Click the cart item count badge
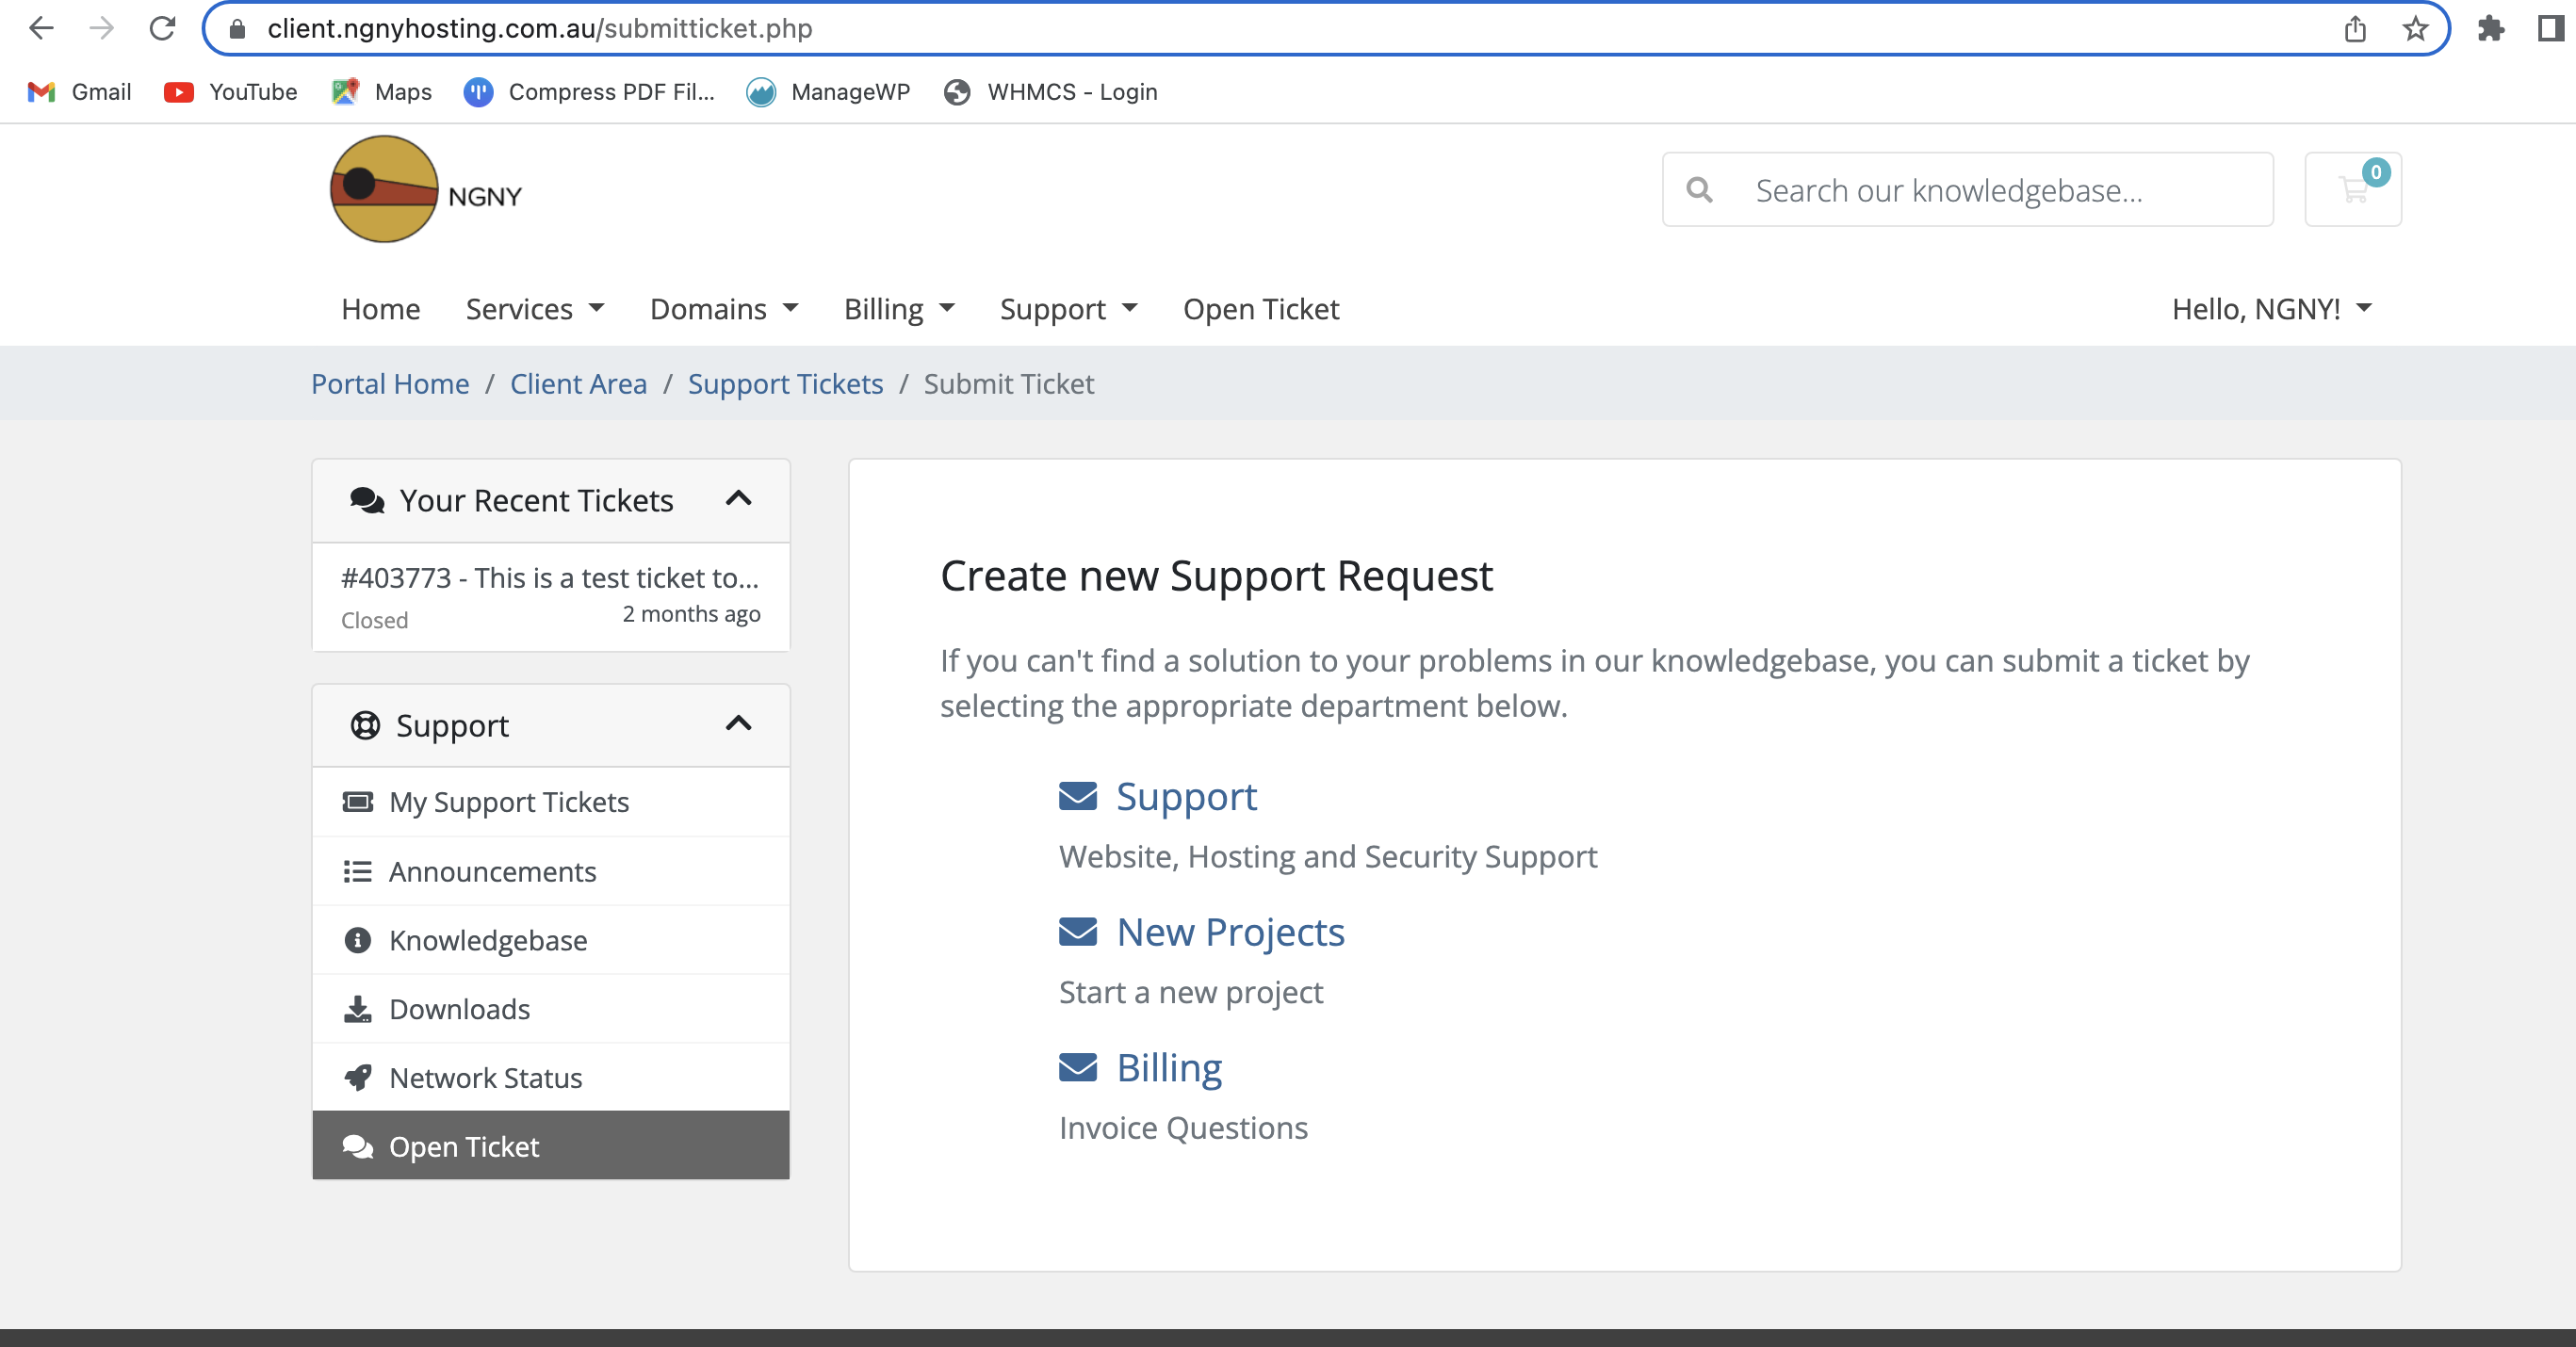 [2376, 172]
